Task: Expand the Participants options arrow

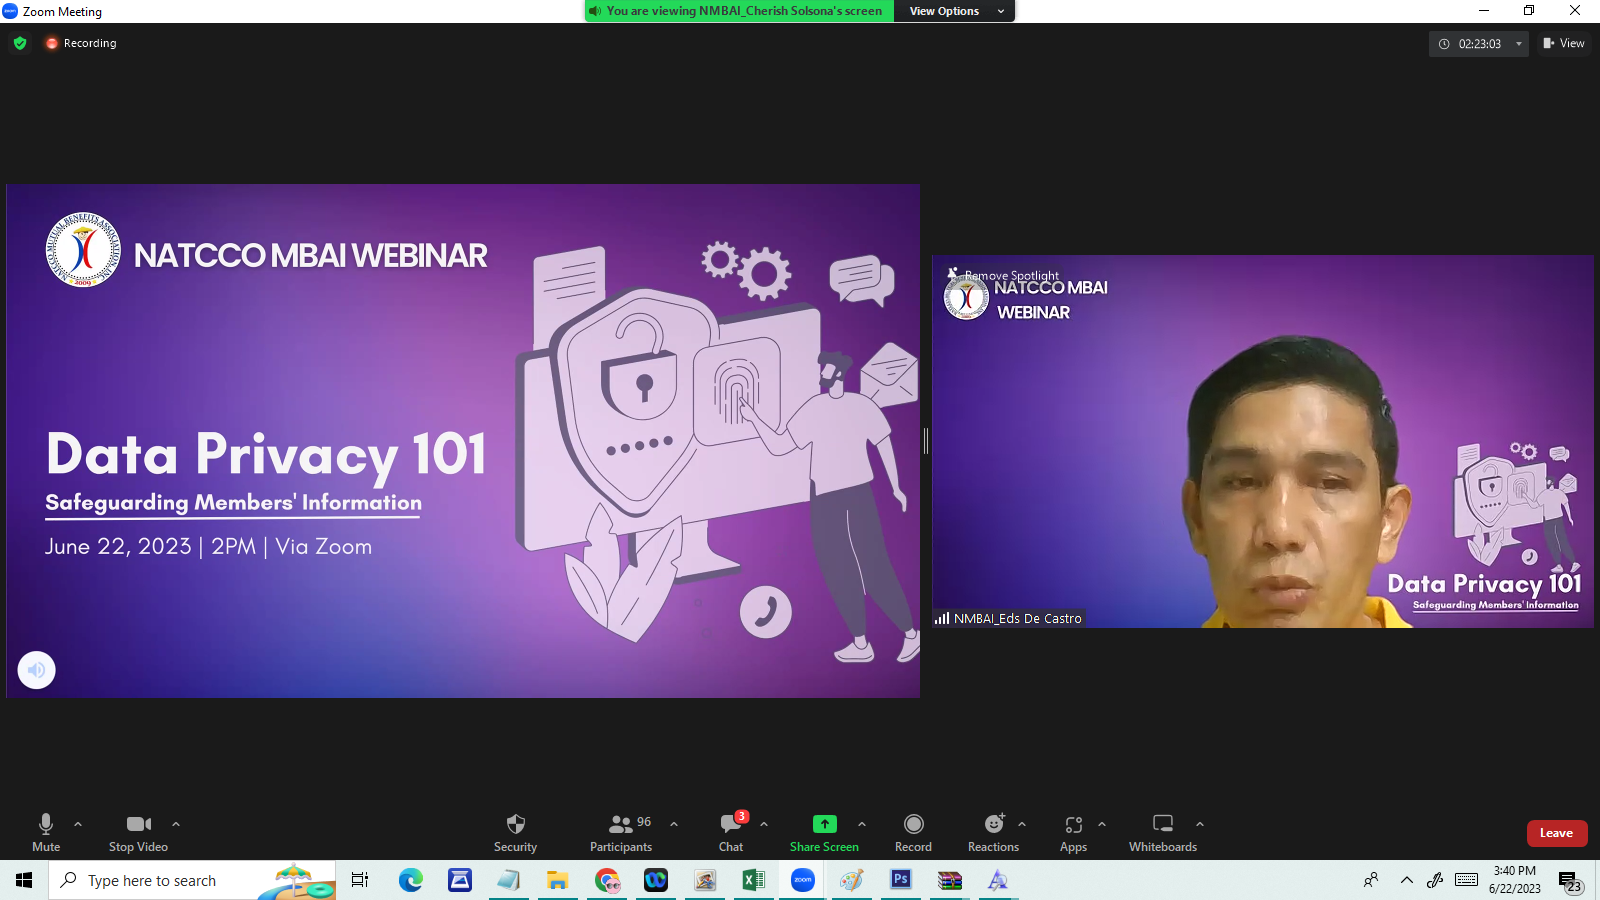Action: point(674,824)
